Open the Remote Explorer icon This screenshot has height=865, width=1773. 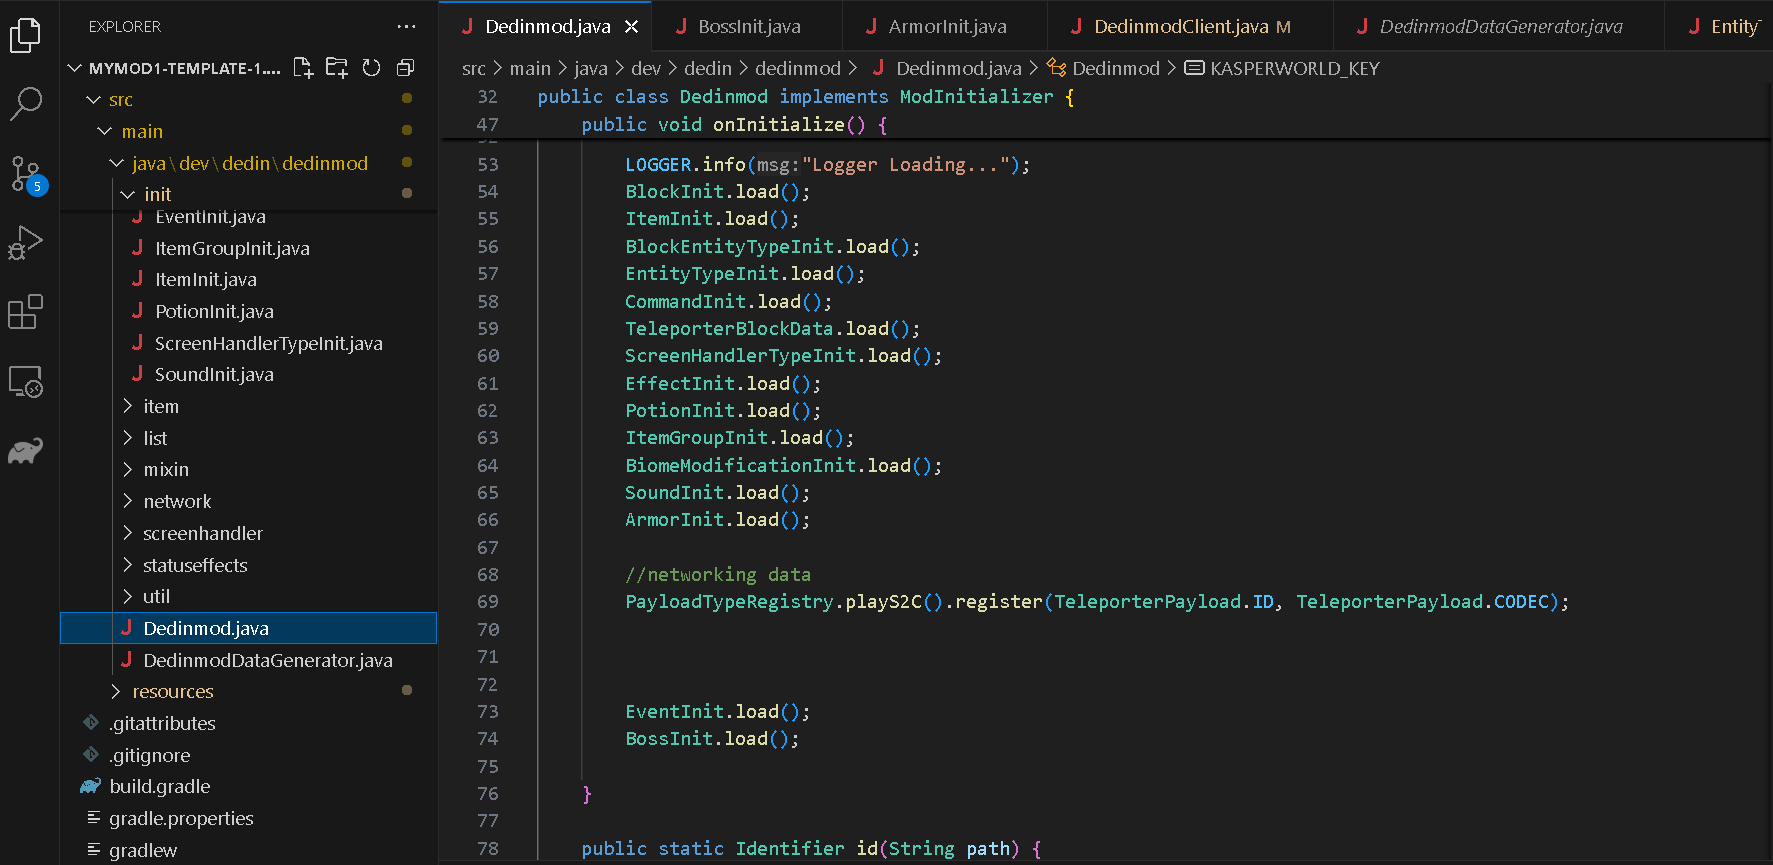[x=25, y=382]
